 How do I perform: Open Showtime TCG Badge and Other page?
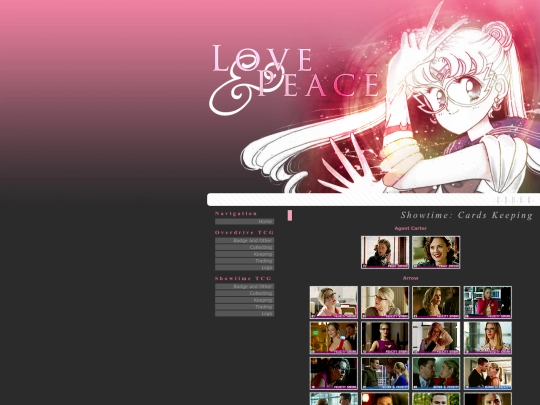[x=245, y=287]
